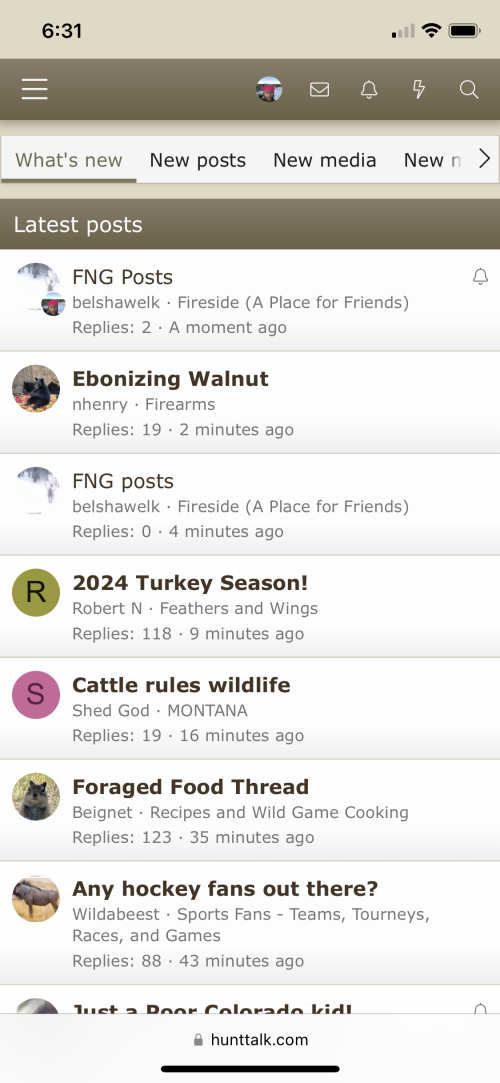Tap Shed God's pink S avatar
The width and height of the screenshot is (500, 1083).
tap(36, 695)
